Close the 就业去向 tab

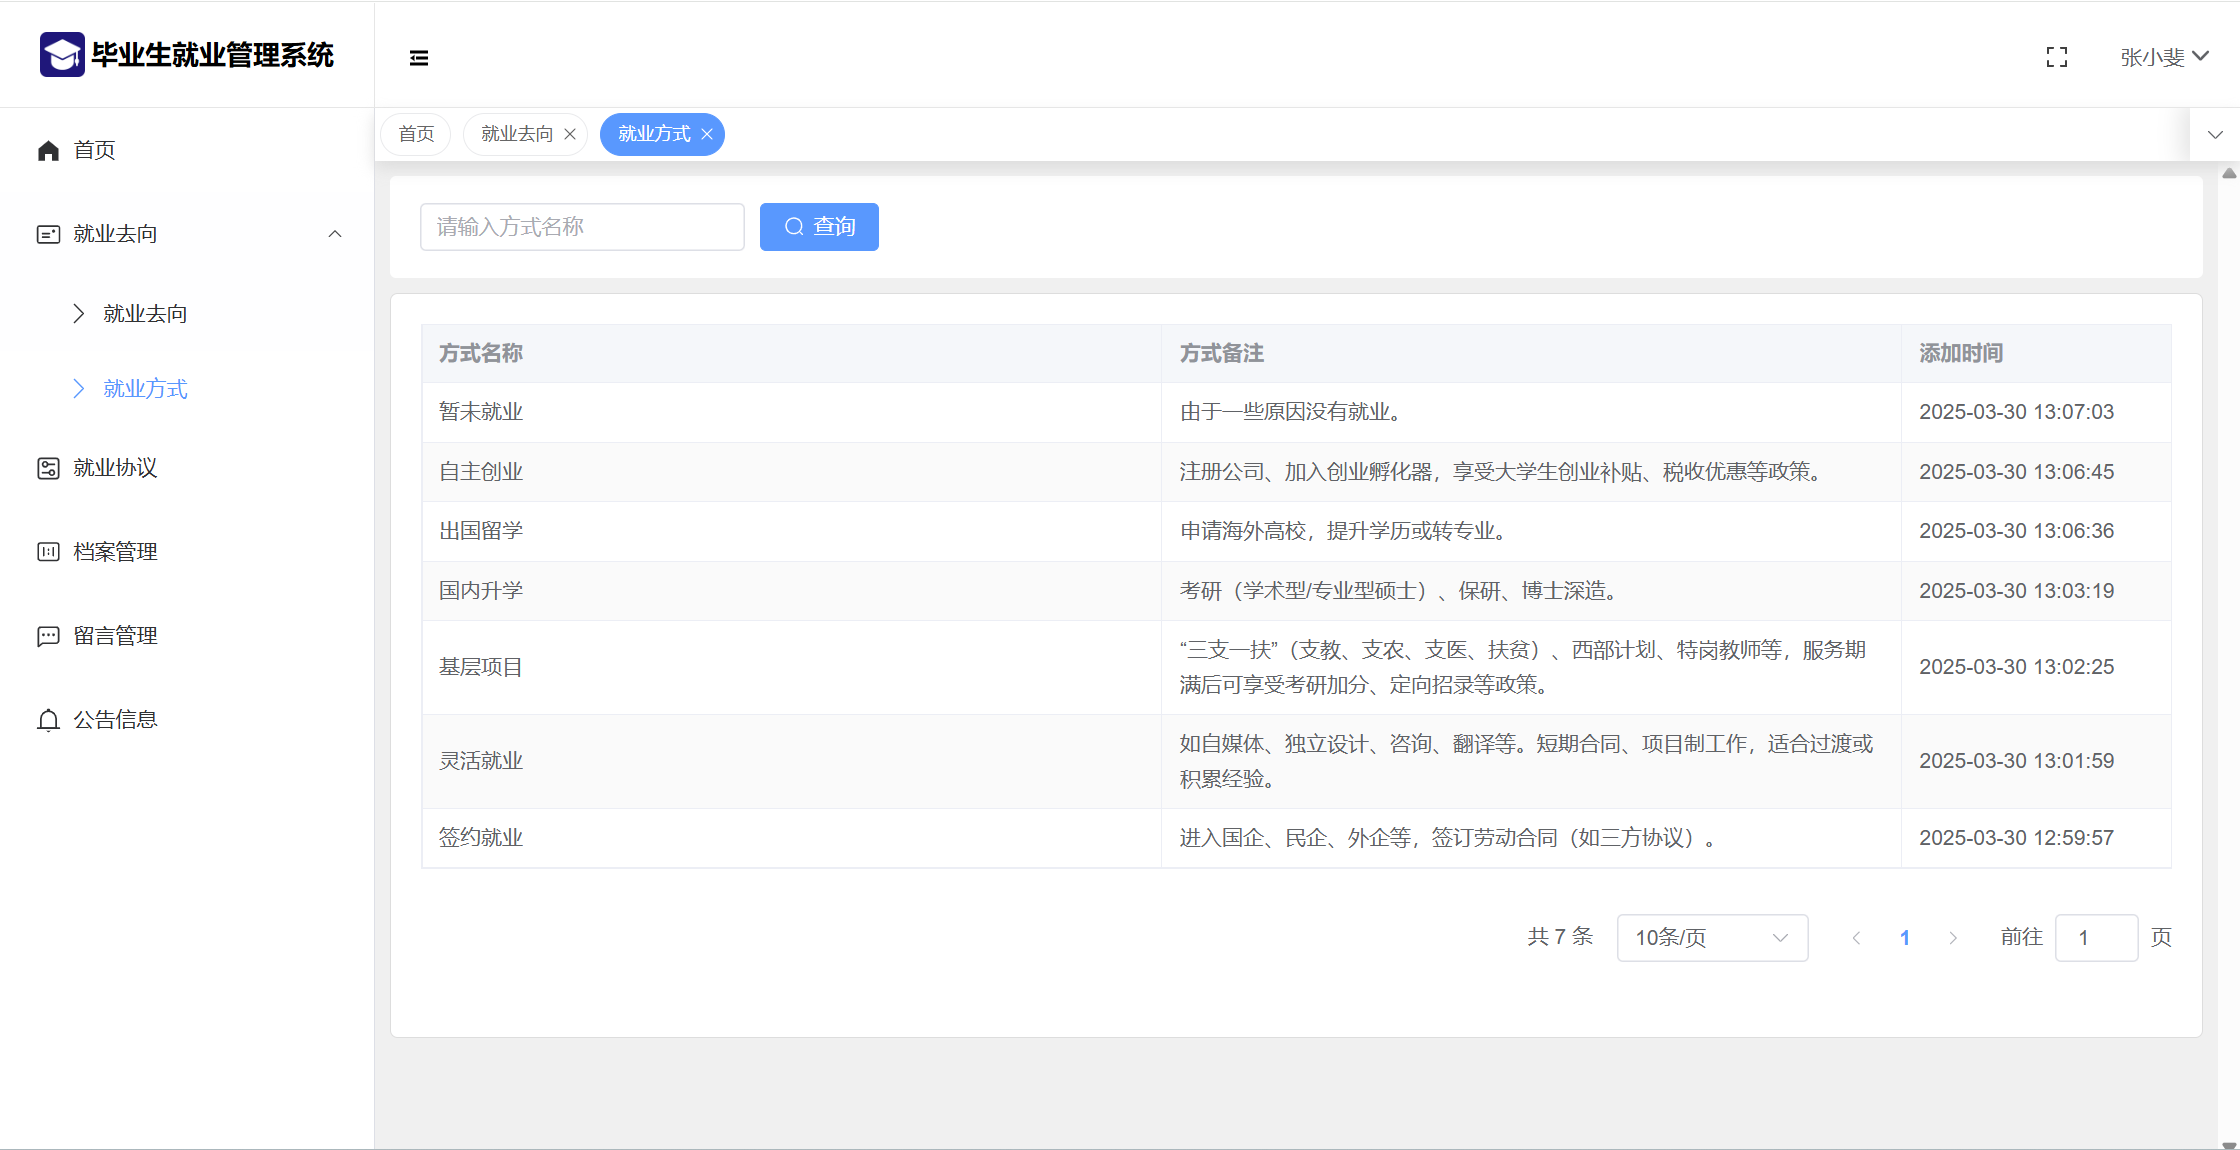[x=570, y=134]
